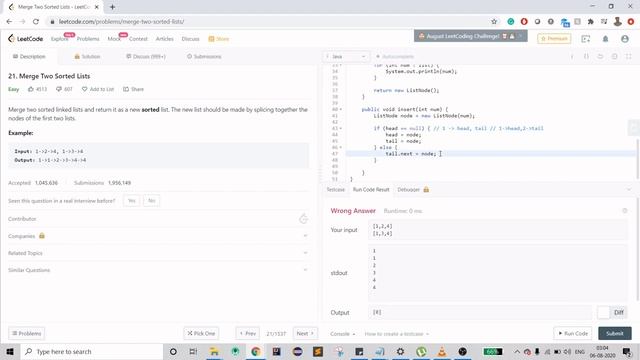The image size is (640, 360).
Task: Go to the Next problem
Action: pos(305,333)
